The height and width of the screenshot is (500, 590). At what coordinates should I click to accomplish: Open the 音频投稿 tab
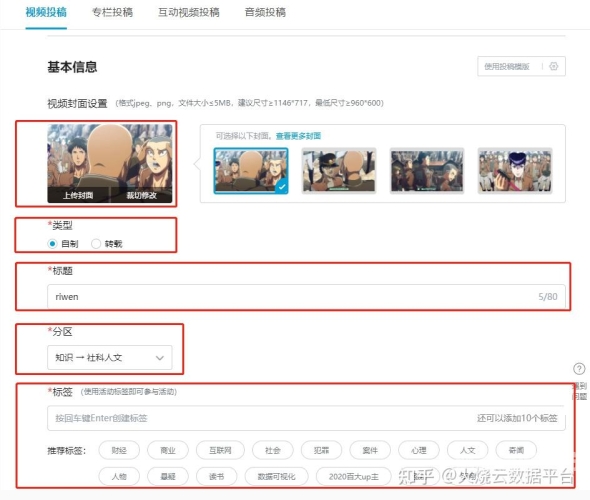click(265, 12)
